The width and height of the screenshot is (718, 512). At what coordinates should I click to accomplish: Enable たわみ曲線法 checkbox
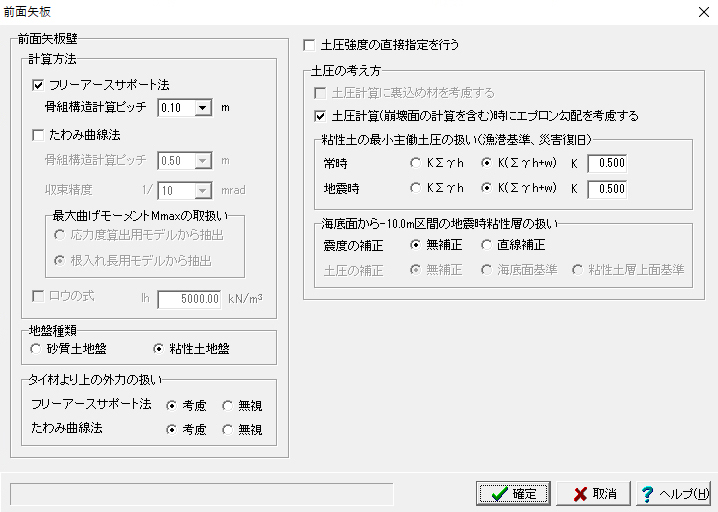pos(38,135)
